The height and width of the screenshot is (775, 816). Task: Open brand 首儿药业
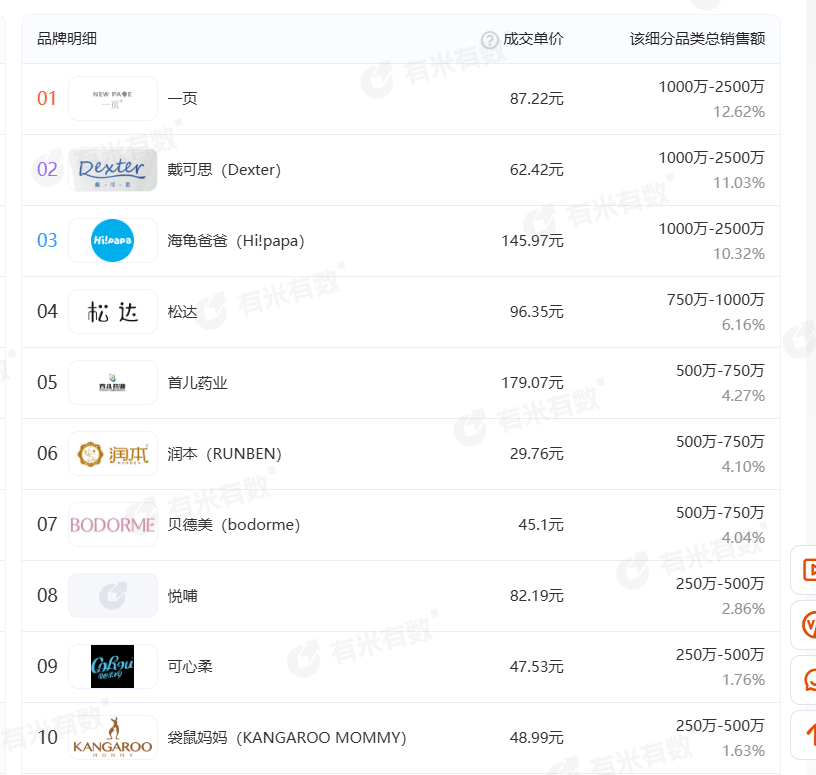(x=197, y=383)
